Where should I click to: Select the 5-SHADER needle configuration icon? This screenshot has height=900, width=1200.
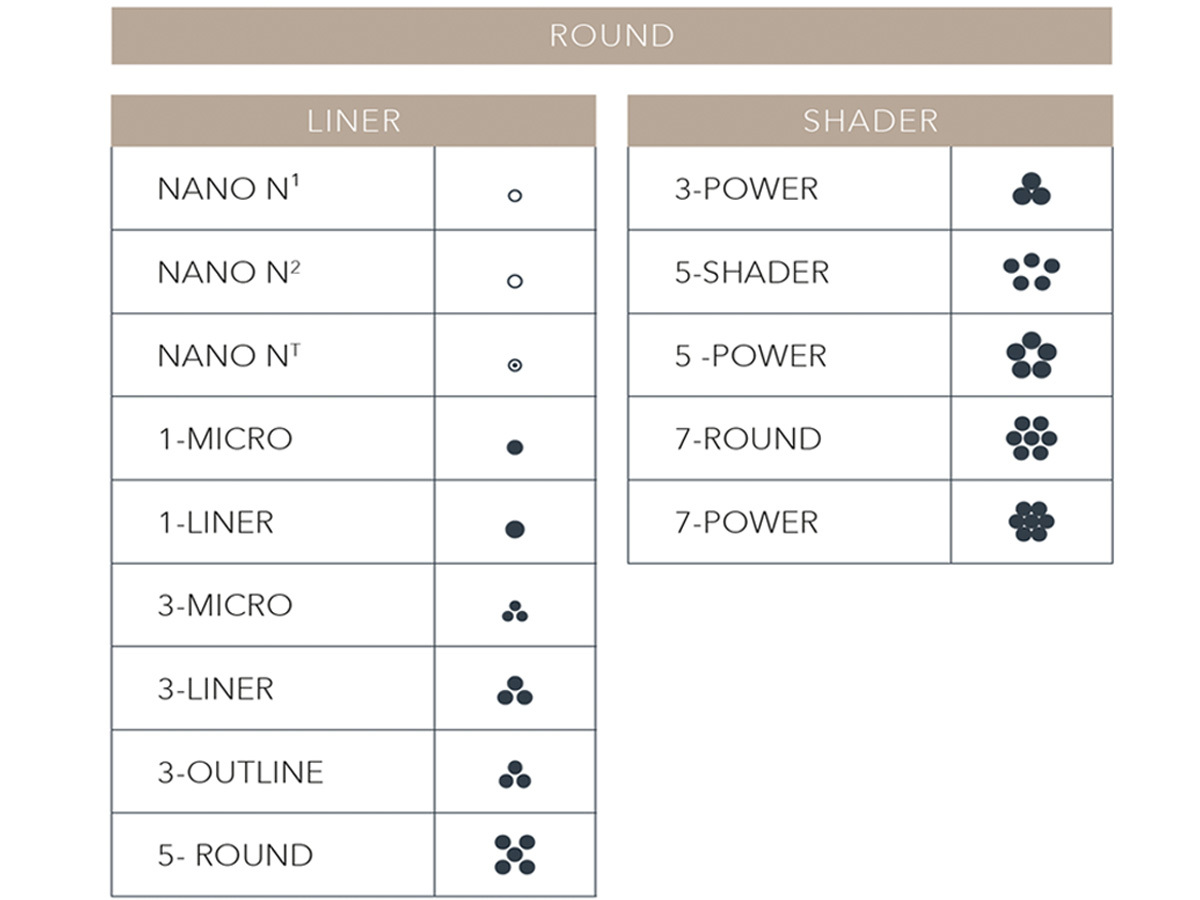point(1031,272)
